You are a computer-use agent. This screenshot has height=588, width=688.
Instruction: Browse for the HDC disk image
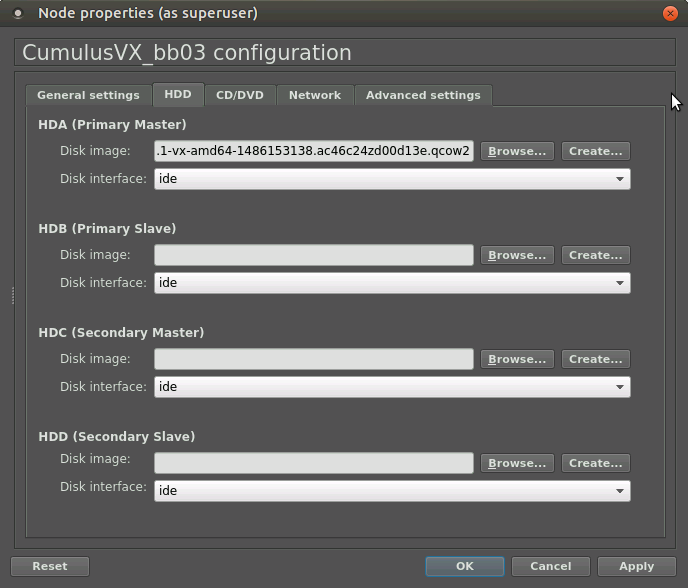coord(517,359)
